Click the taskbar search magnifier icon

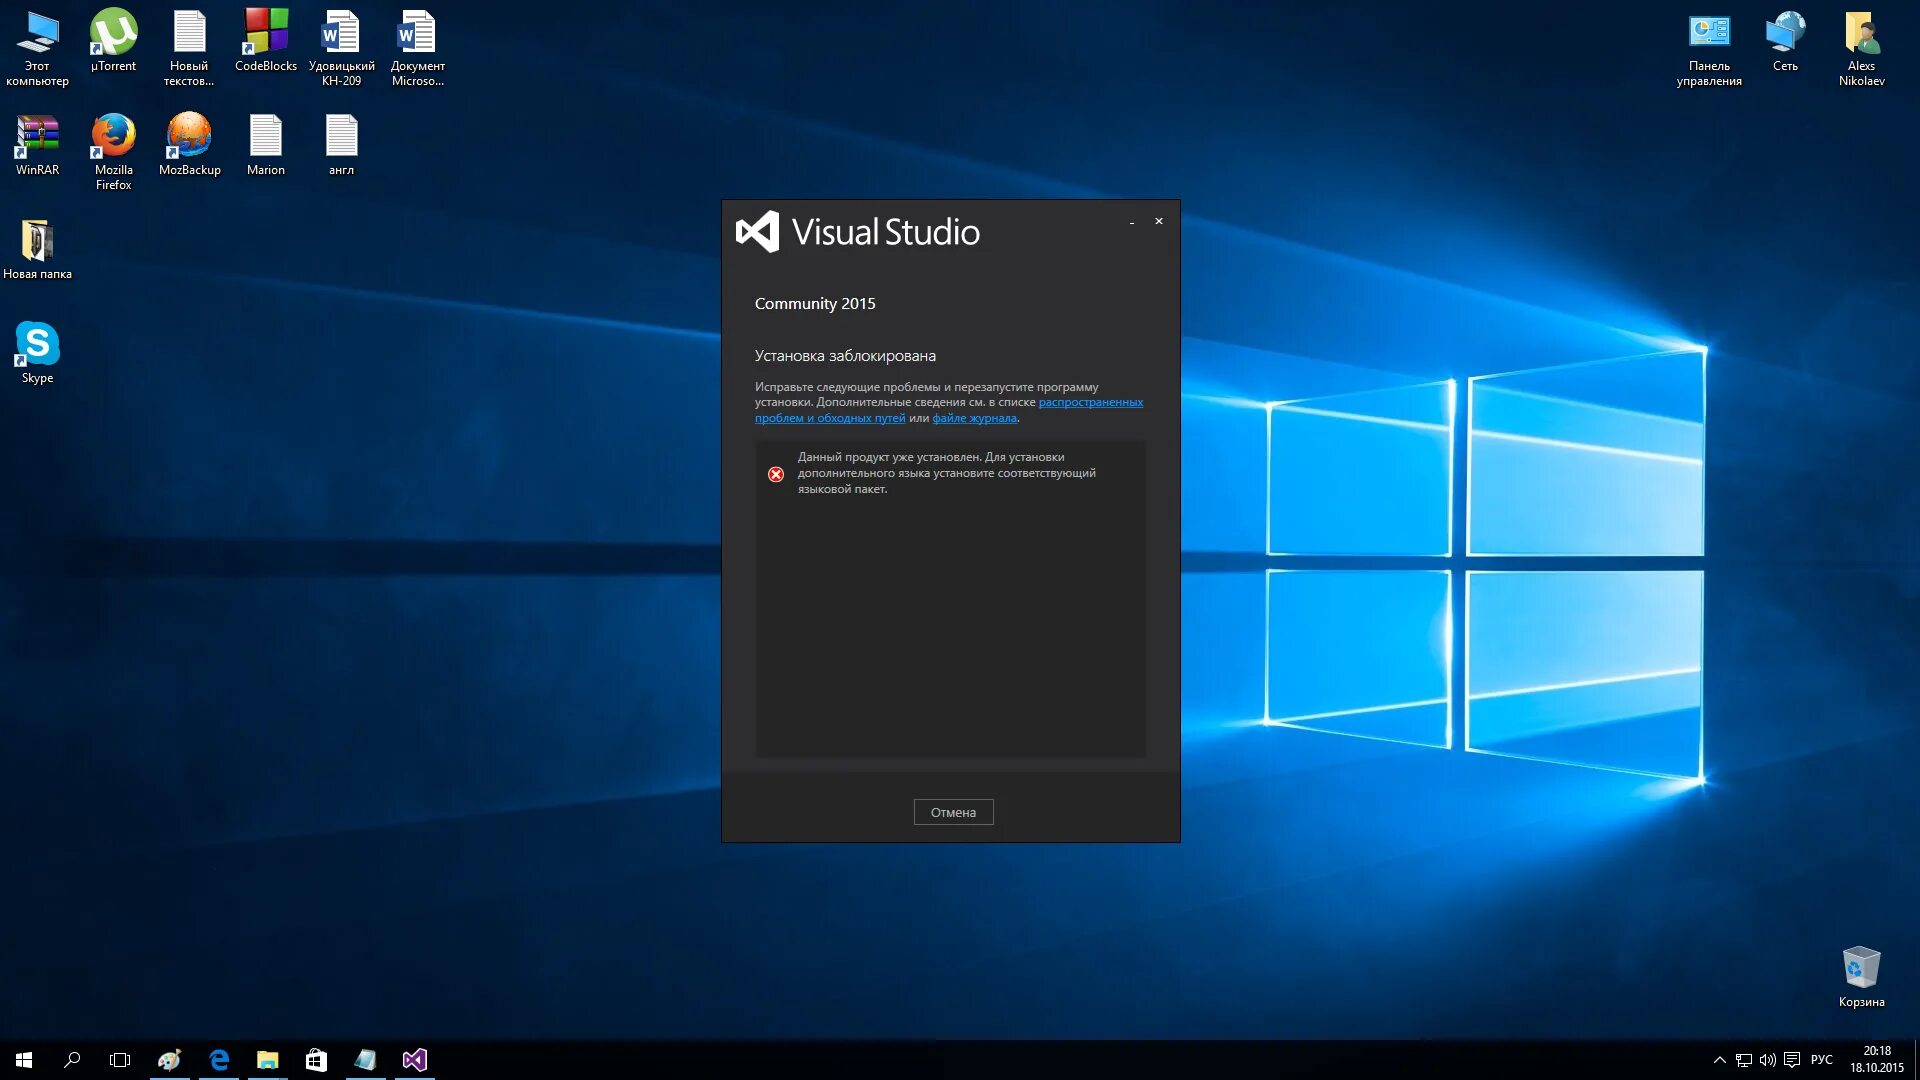pyautogui.click(x=72, y=1060)
